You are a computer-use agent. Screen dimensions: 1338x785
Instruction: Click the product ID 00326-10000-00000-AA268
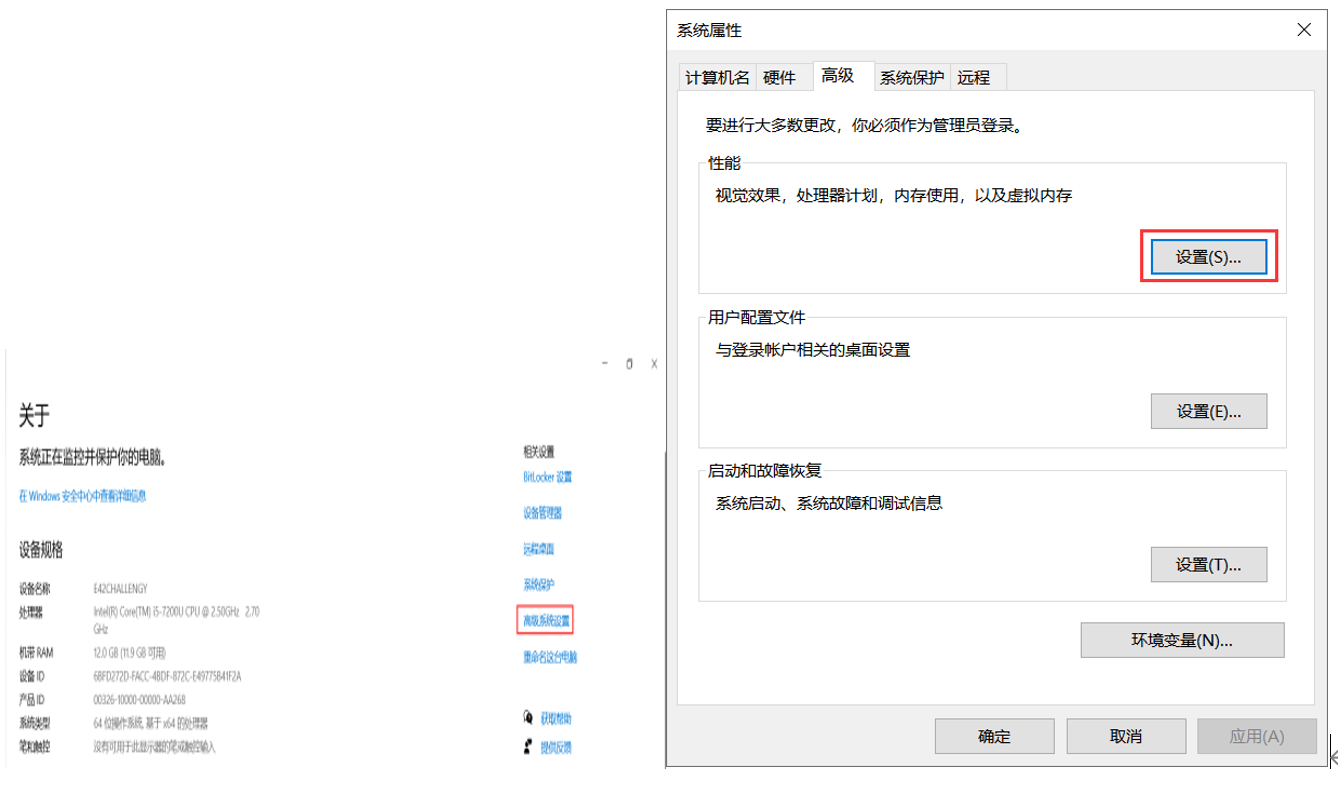coord(140,699)
